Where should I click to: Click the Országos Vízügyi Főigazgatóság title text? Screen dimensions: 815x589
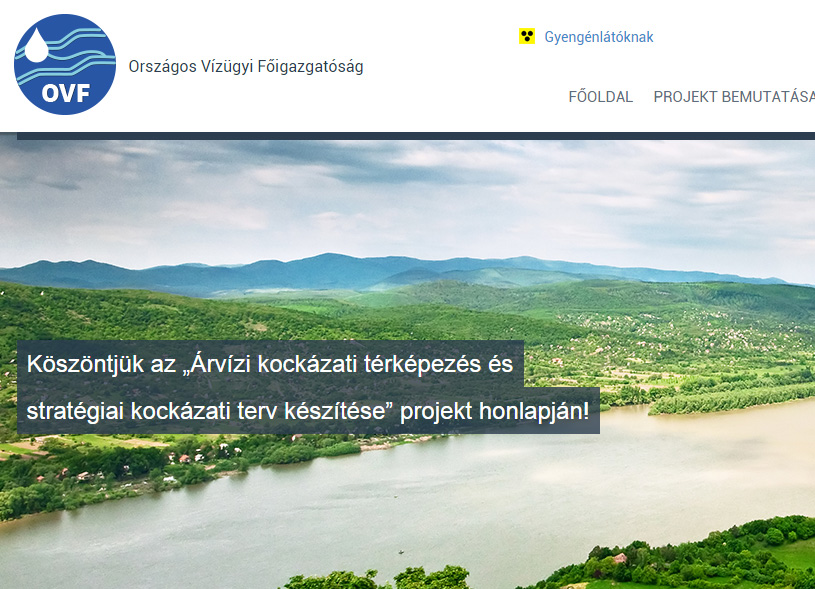[246, 67]
